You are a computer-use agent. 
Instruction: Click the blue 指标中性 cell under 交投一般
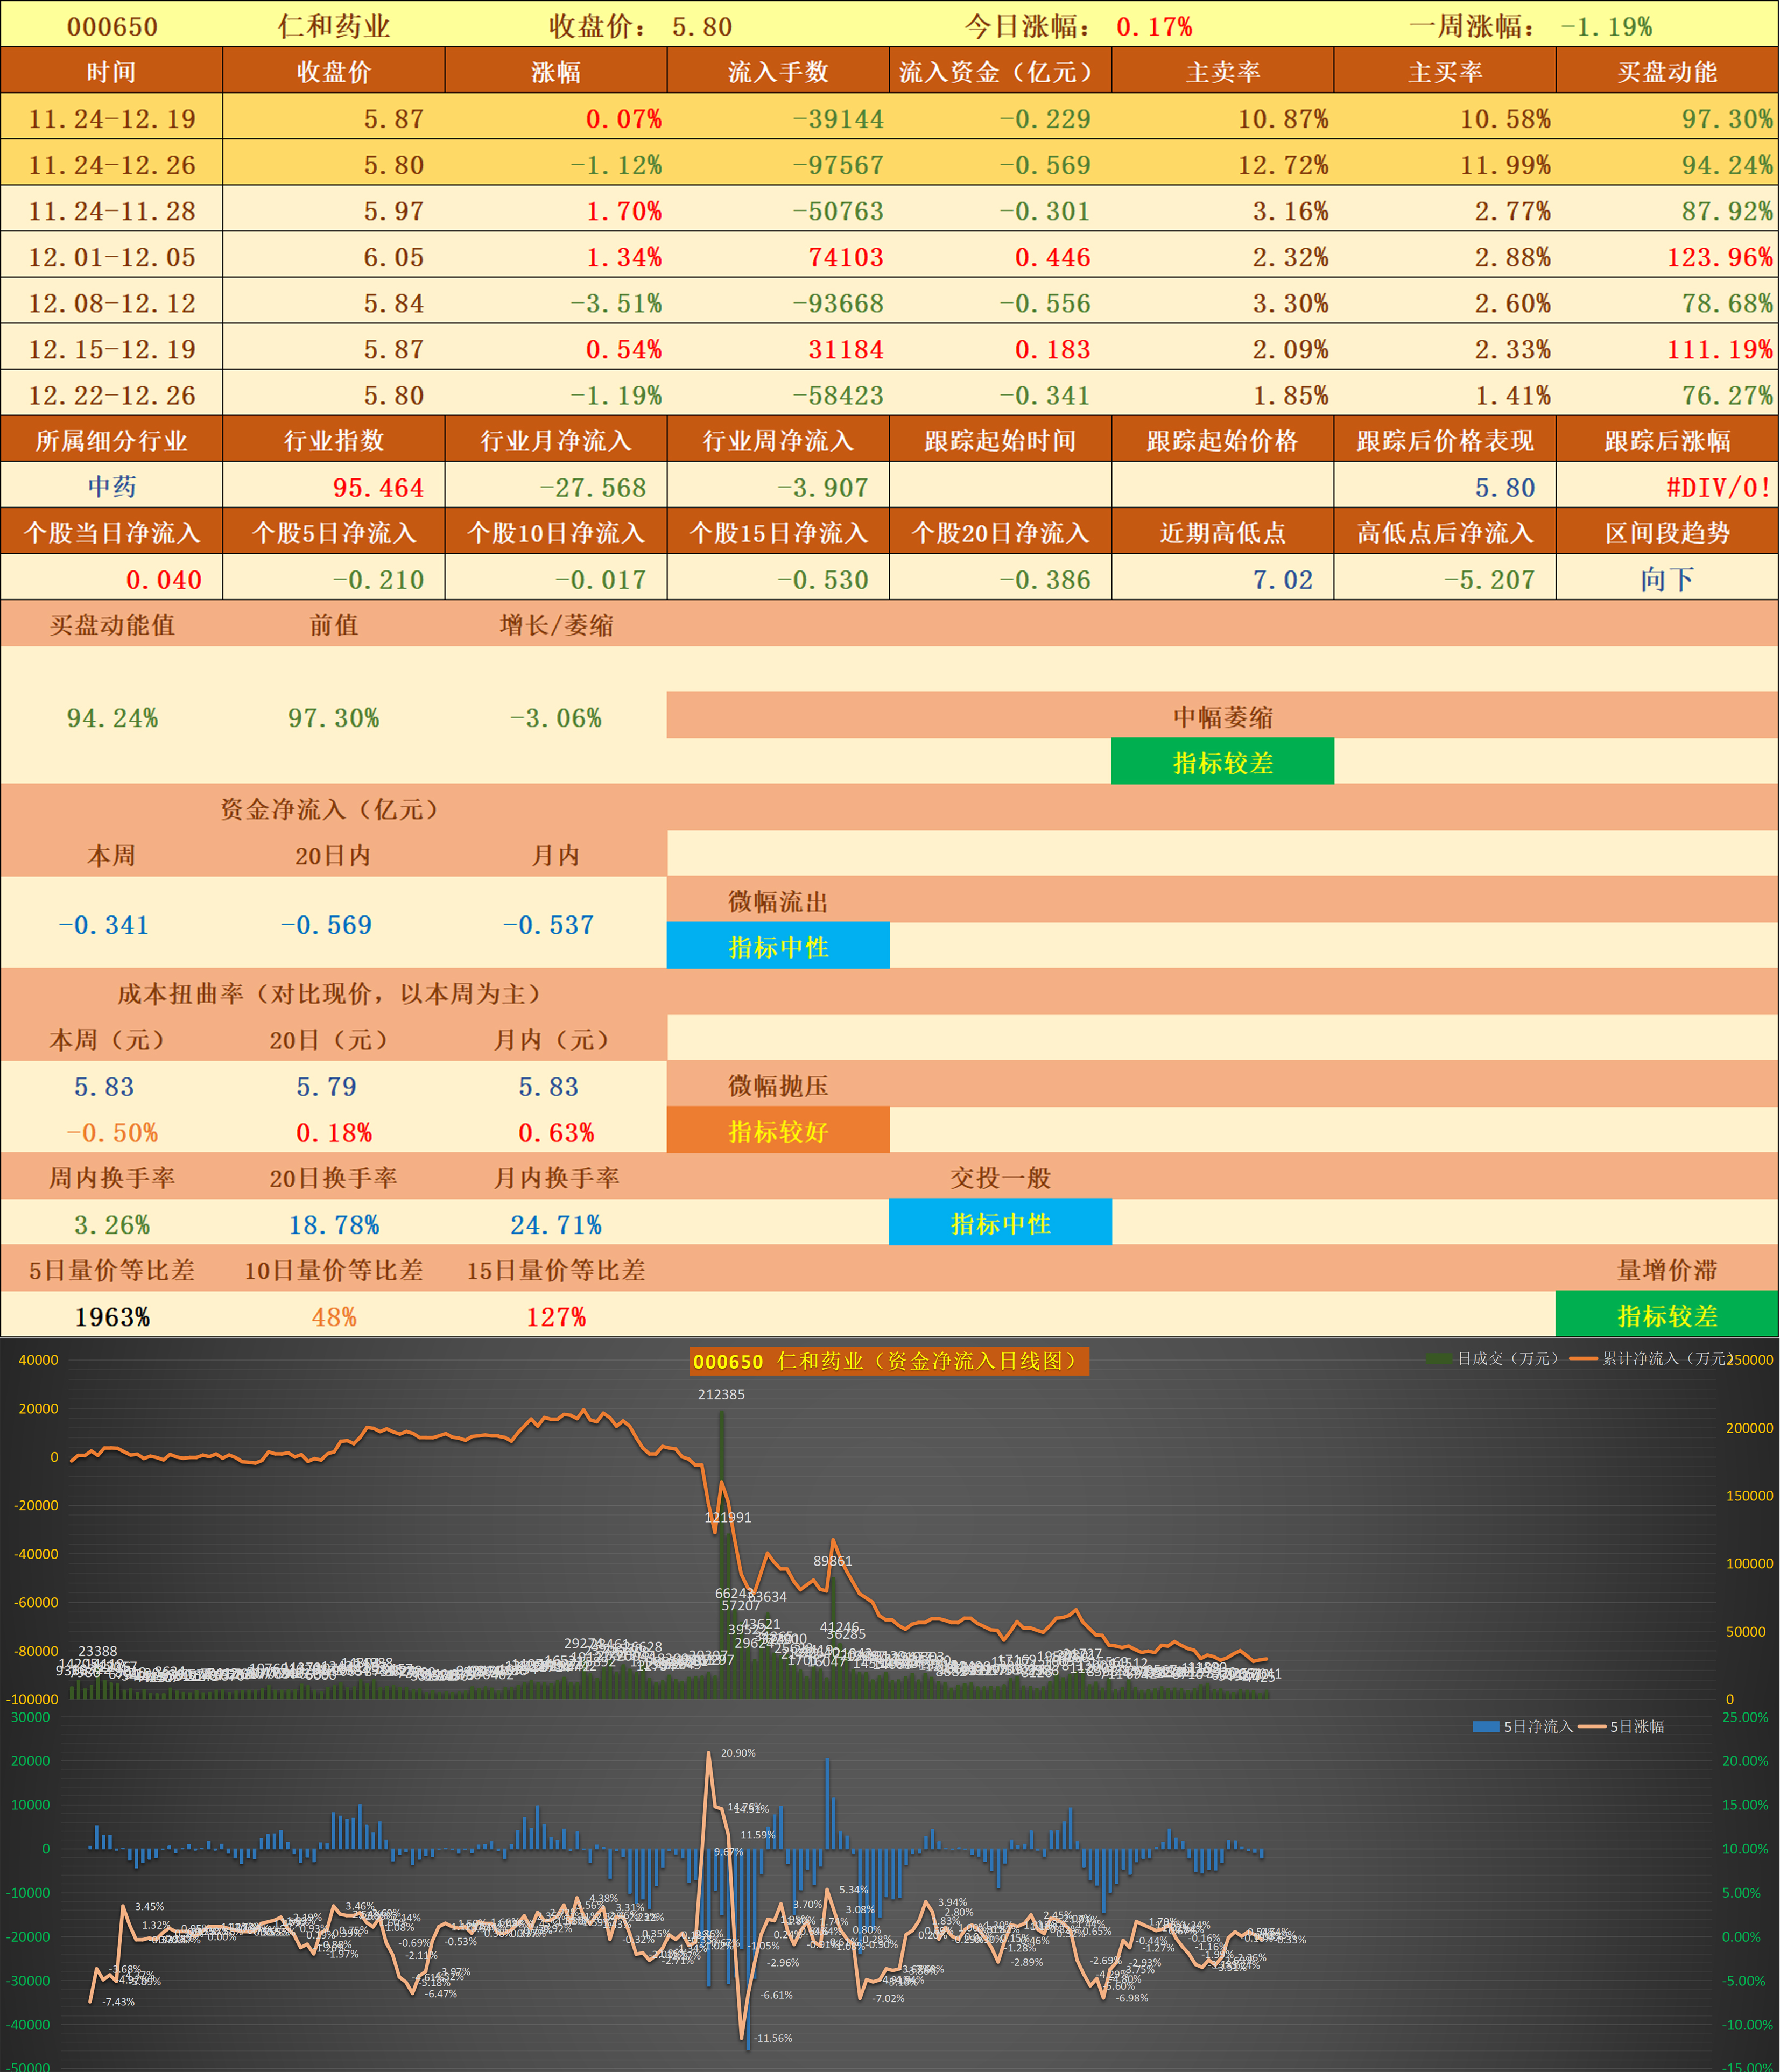pyautogui.click(x=1000, y=1223)
